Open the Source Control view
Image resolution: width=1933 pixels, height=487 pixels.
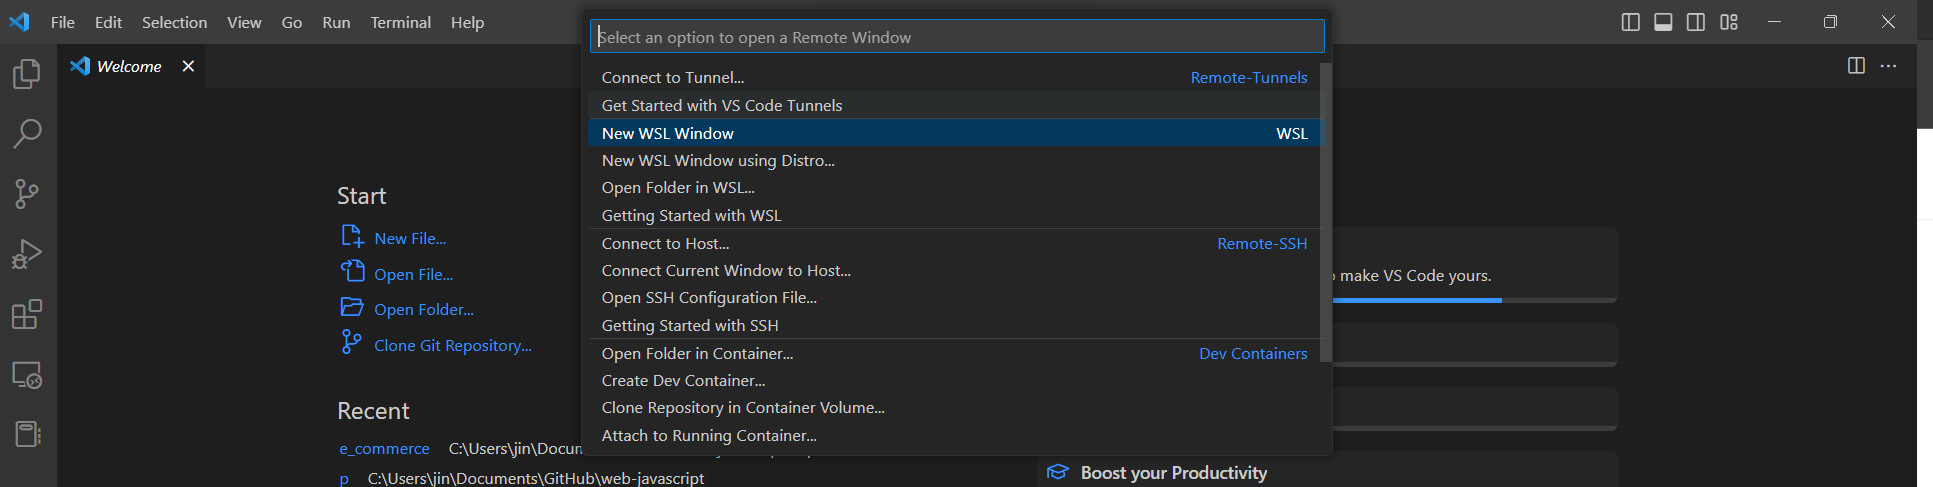(27, 194)
